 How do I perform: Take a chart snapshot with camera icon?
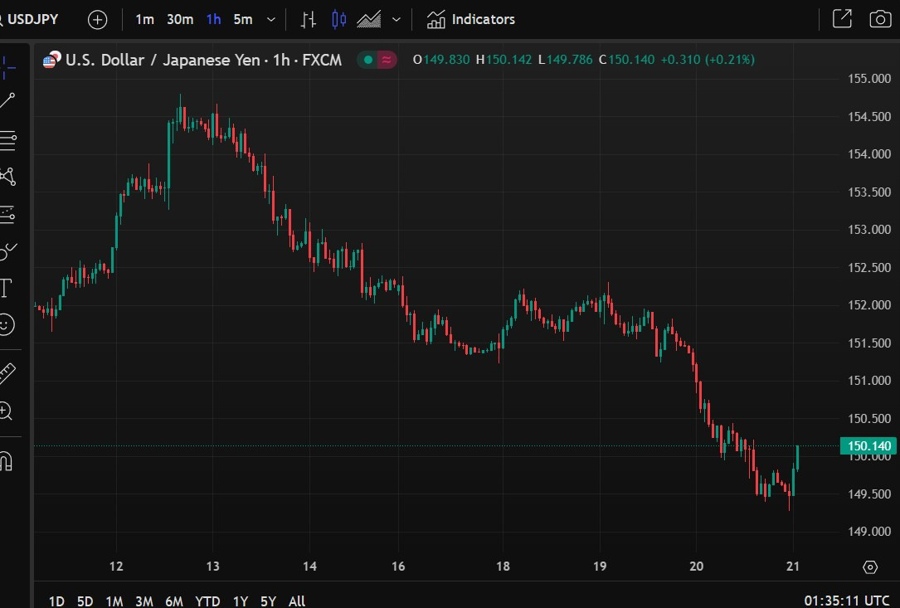click(879, 19)
